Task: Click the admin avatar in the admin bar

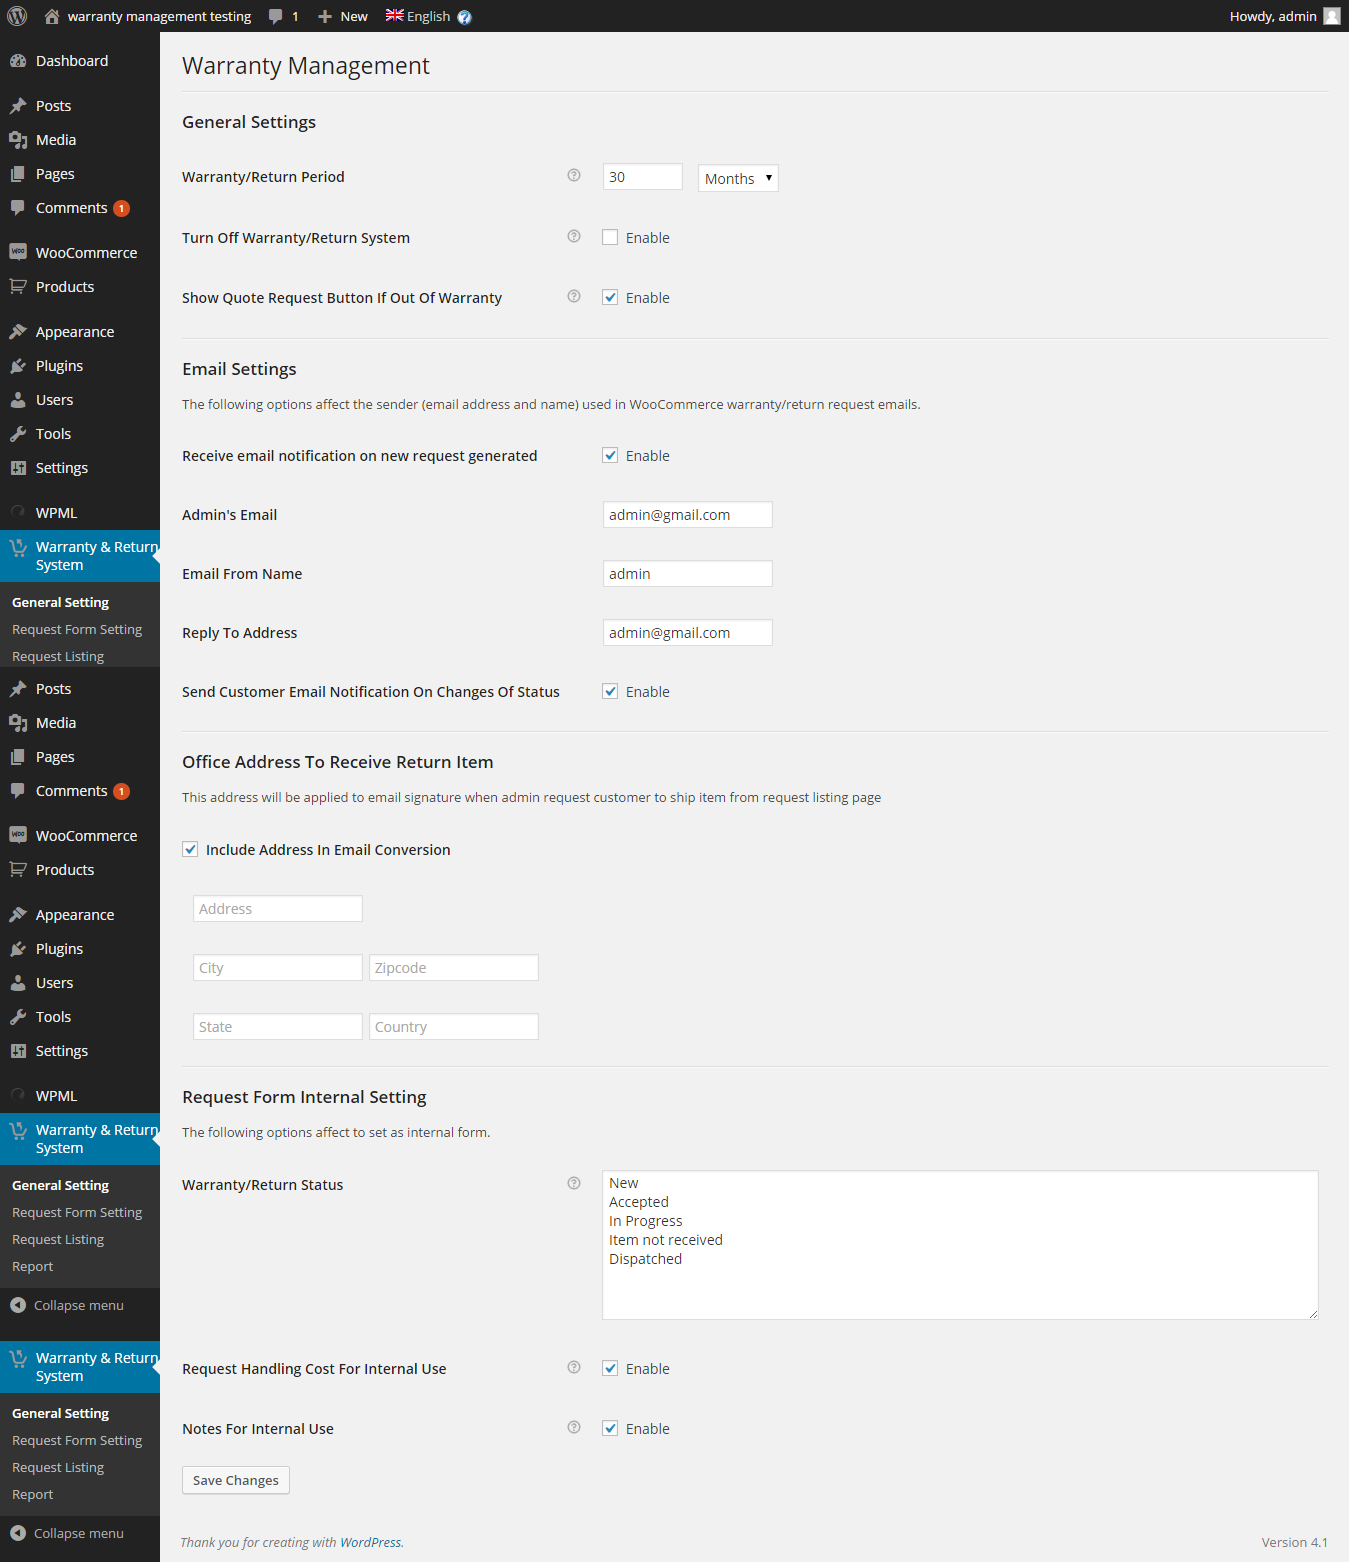Action: (x=1332, y=16)
